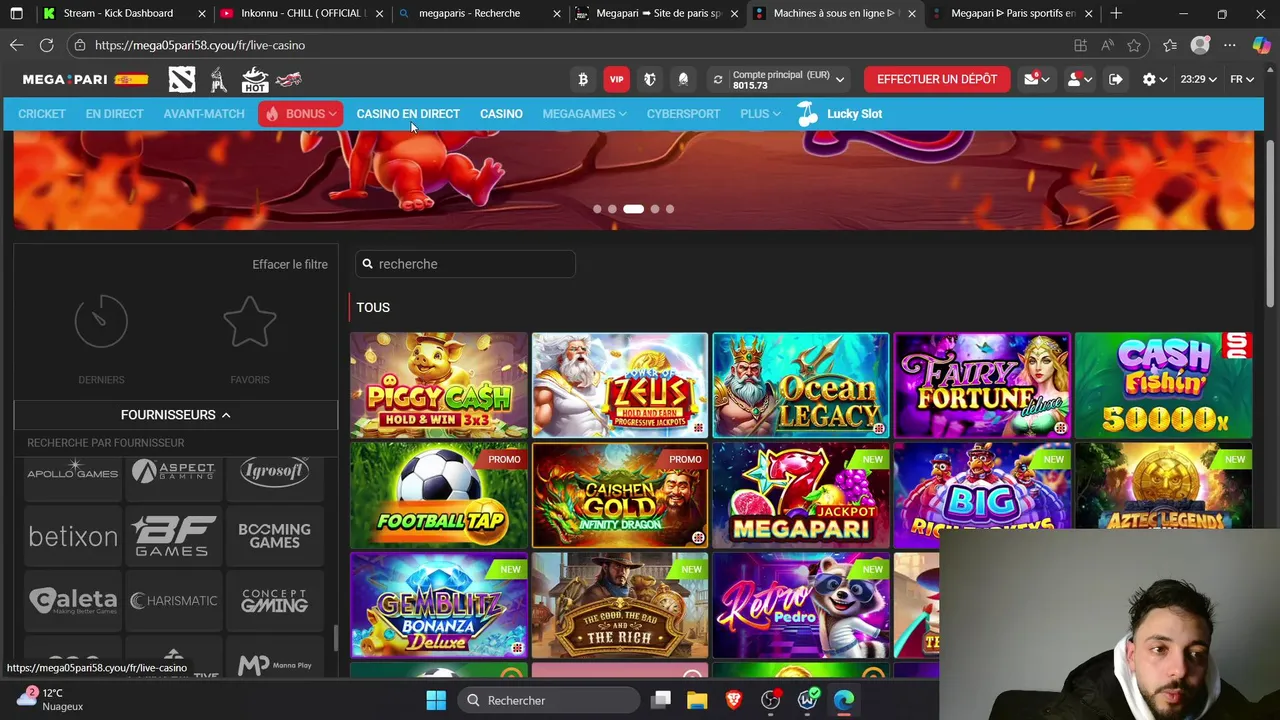Viewport: 1280px width, 720px height.
Task: Filter by Apollo Games provider
Action: pyautogui.click(x=73, y=472)
